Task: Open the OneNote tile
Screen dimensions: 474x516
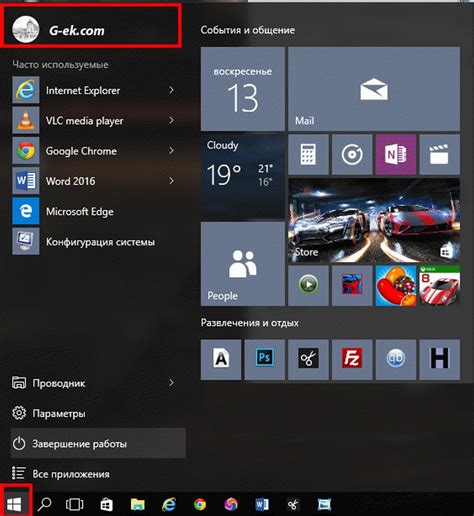Action: point(396,154)
